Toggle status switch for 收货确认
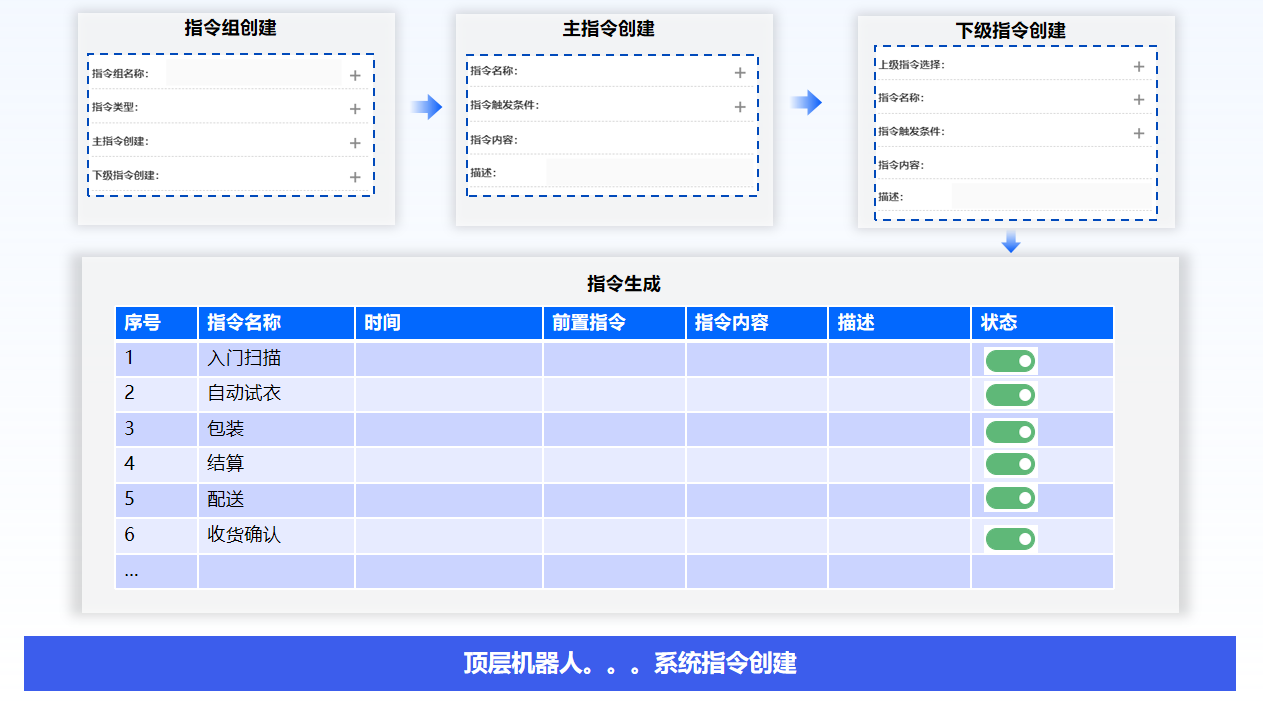This screenshot has height=702, width=1263. pos(1010,539)
